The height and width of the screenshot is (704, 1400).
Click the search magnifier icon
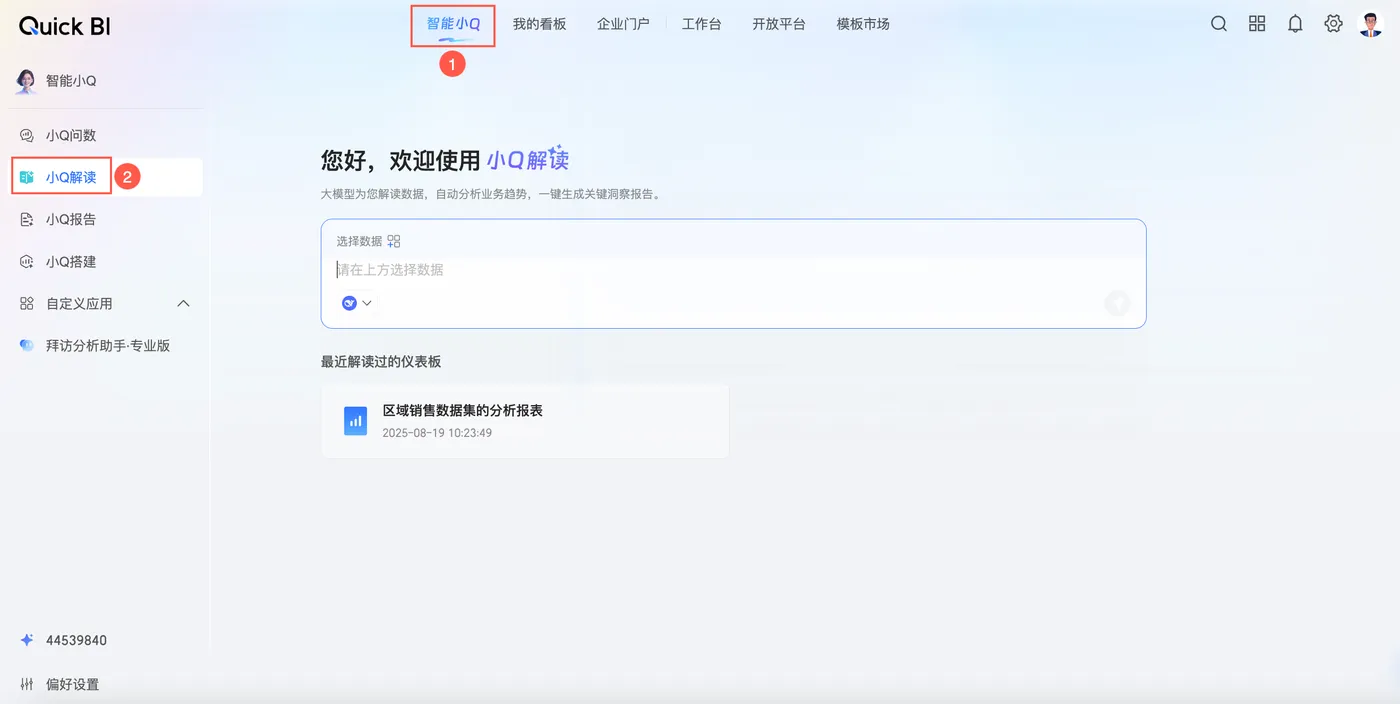pyautogui.click(x=1219, y=24)
